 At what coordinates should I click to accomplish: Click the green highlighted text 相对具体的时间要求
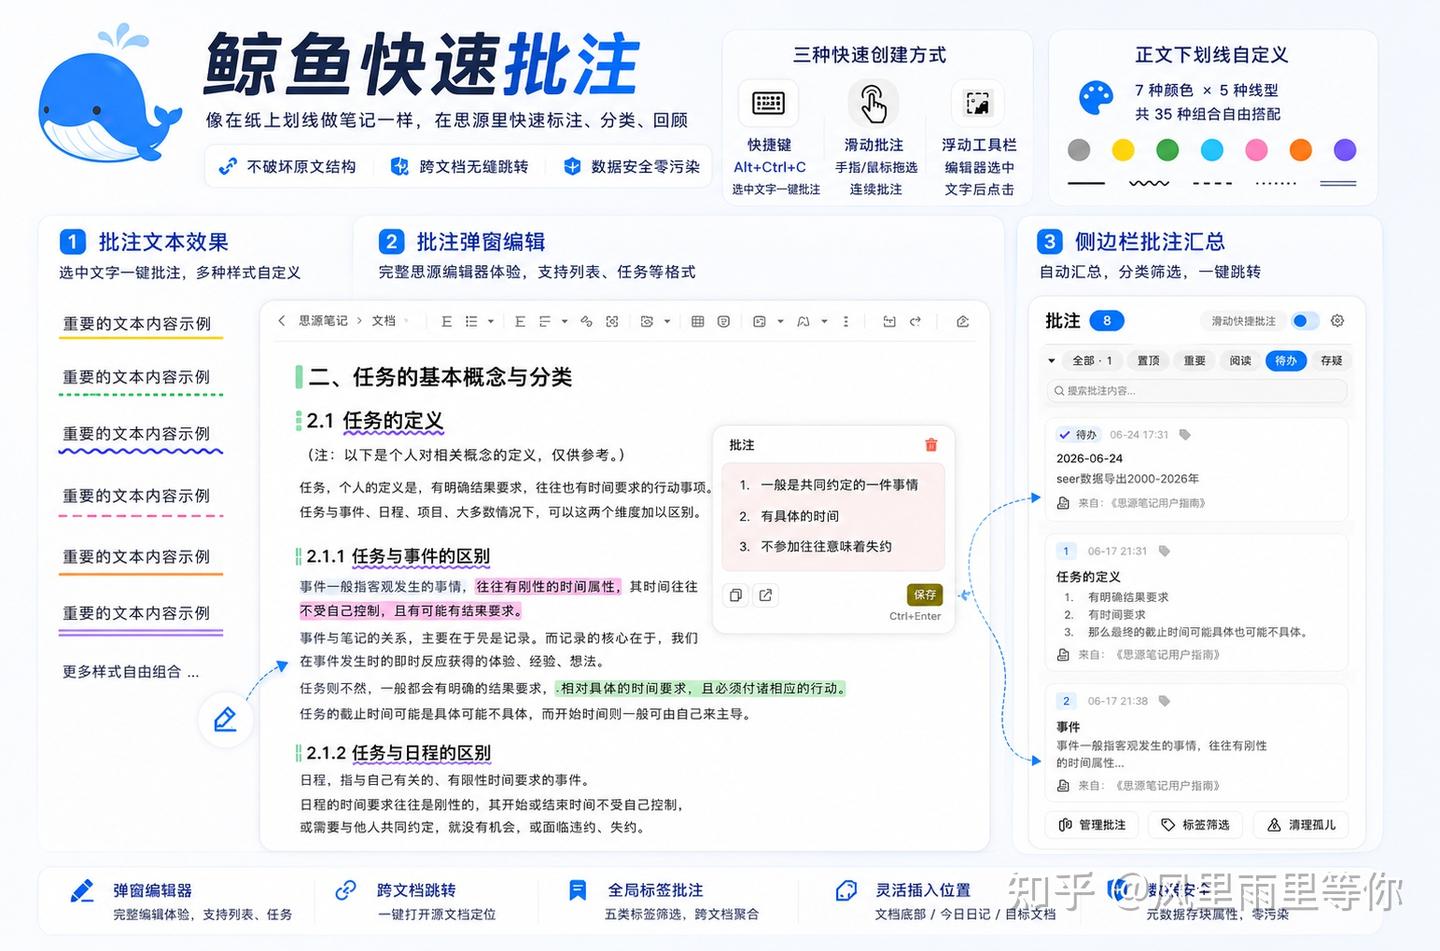click(625, 688)
